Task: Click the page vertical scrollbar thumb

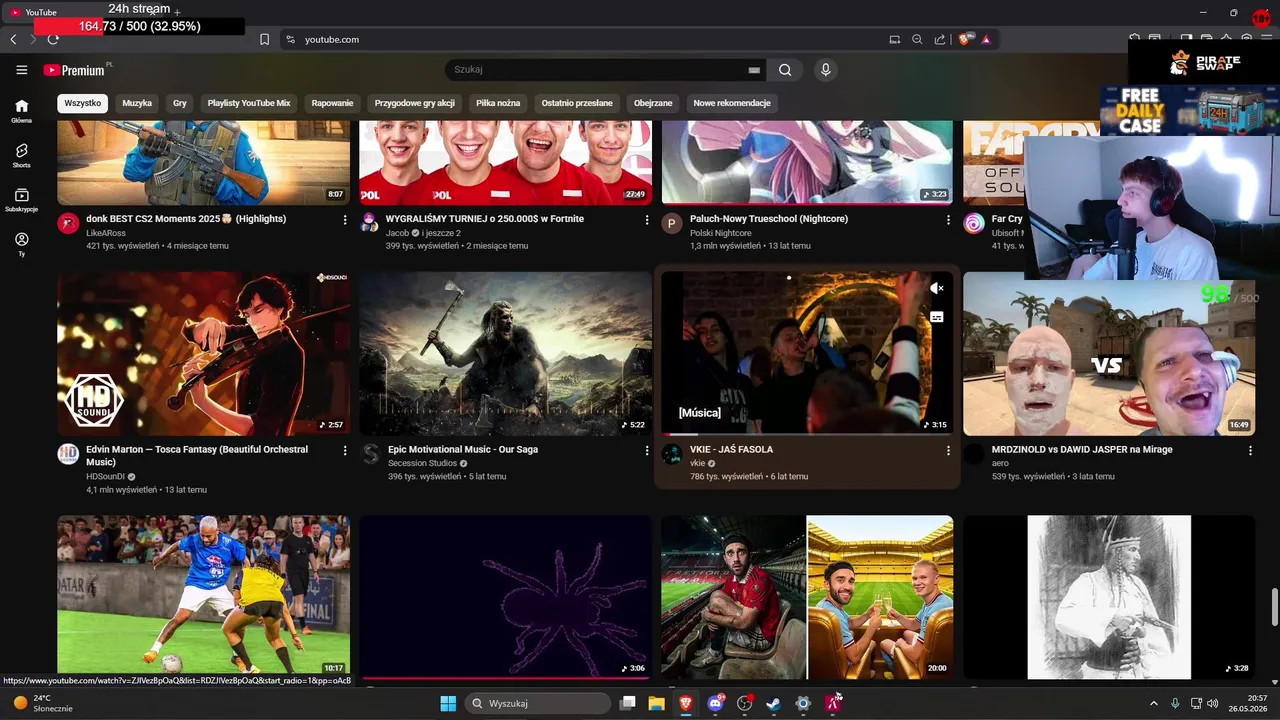Action: 1274,606
